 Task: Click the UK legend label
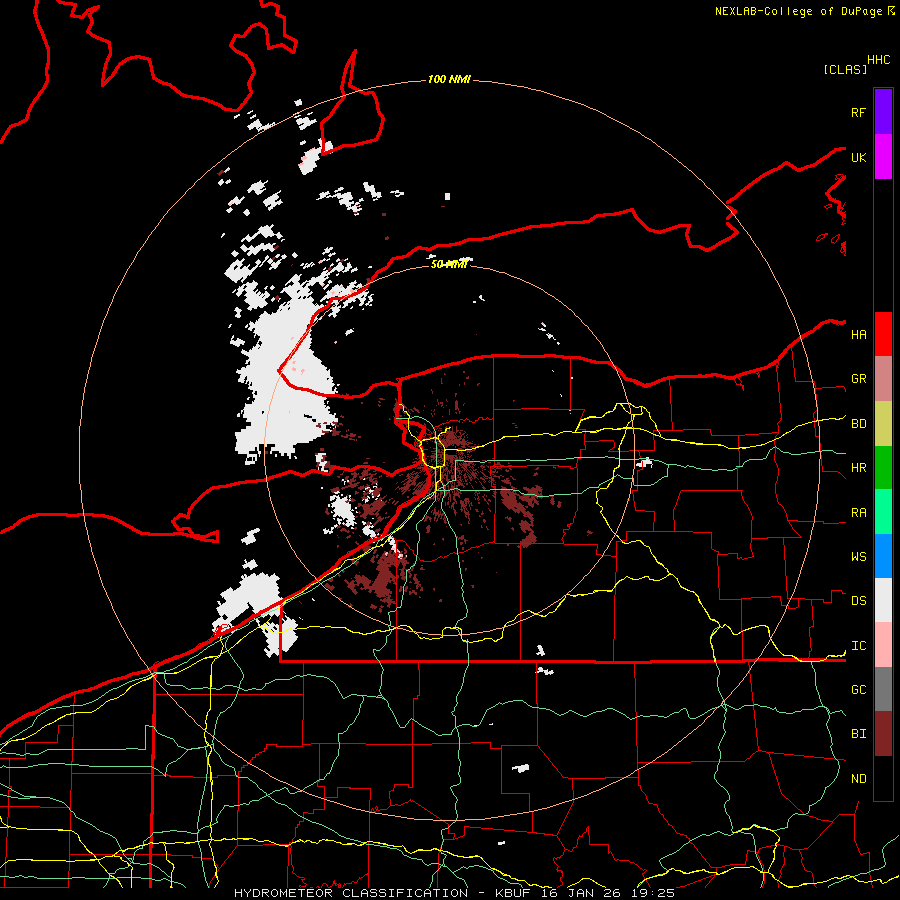[x=858, y=157]
